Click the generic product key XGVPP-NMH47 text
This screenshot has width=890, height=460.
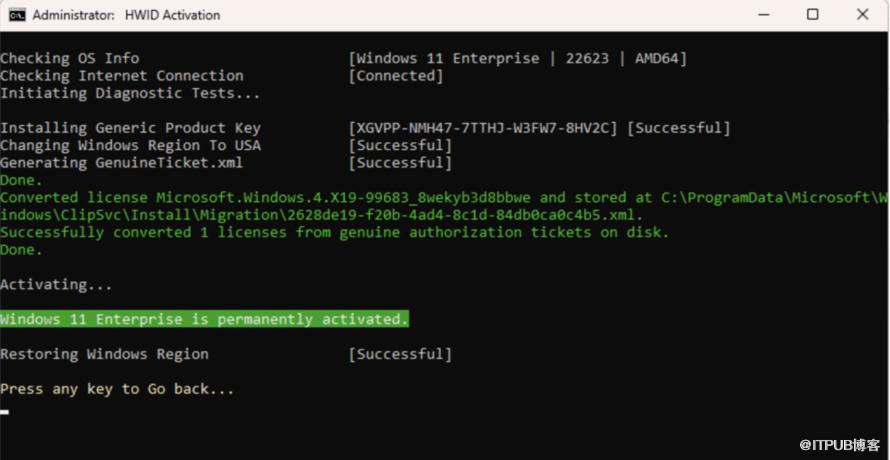click(486, 128)
